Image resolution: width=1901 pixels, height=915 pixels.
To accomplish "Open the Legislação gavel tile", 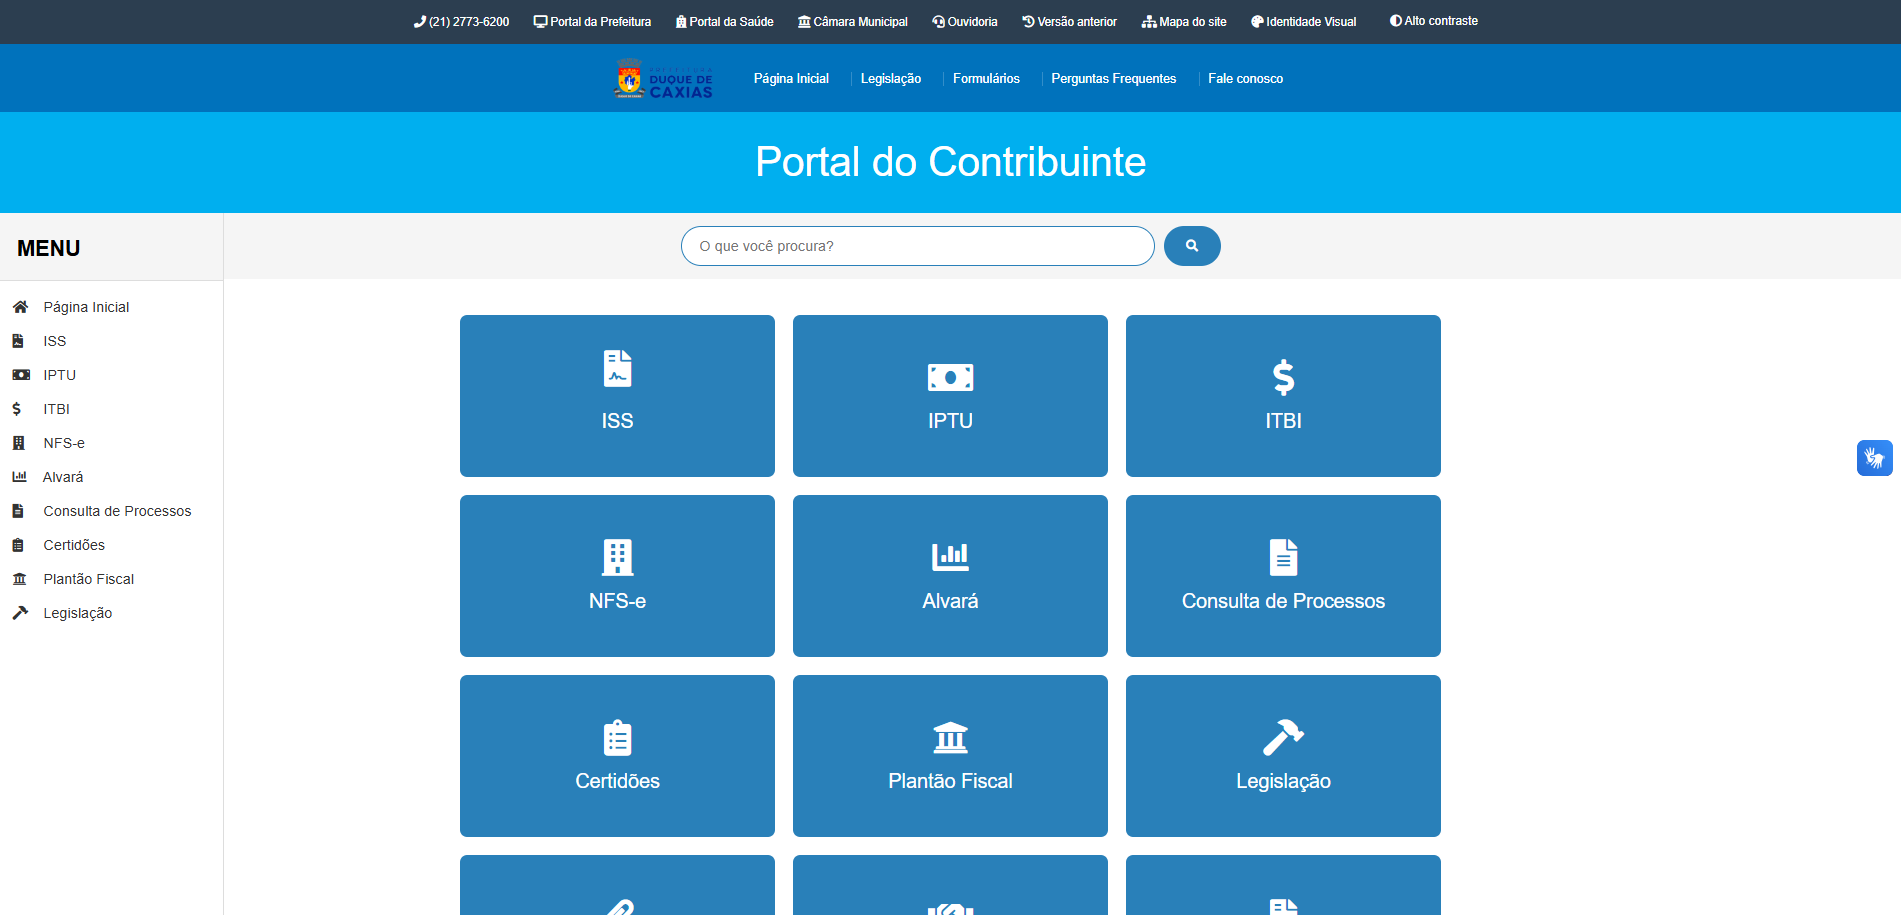I will [x=1283, y=756].
